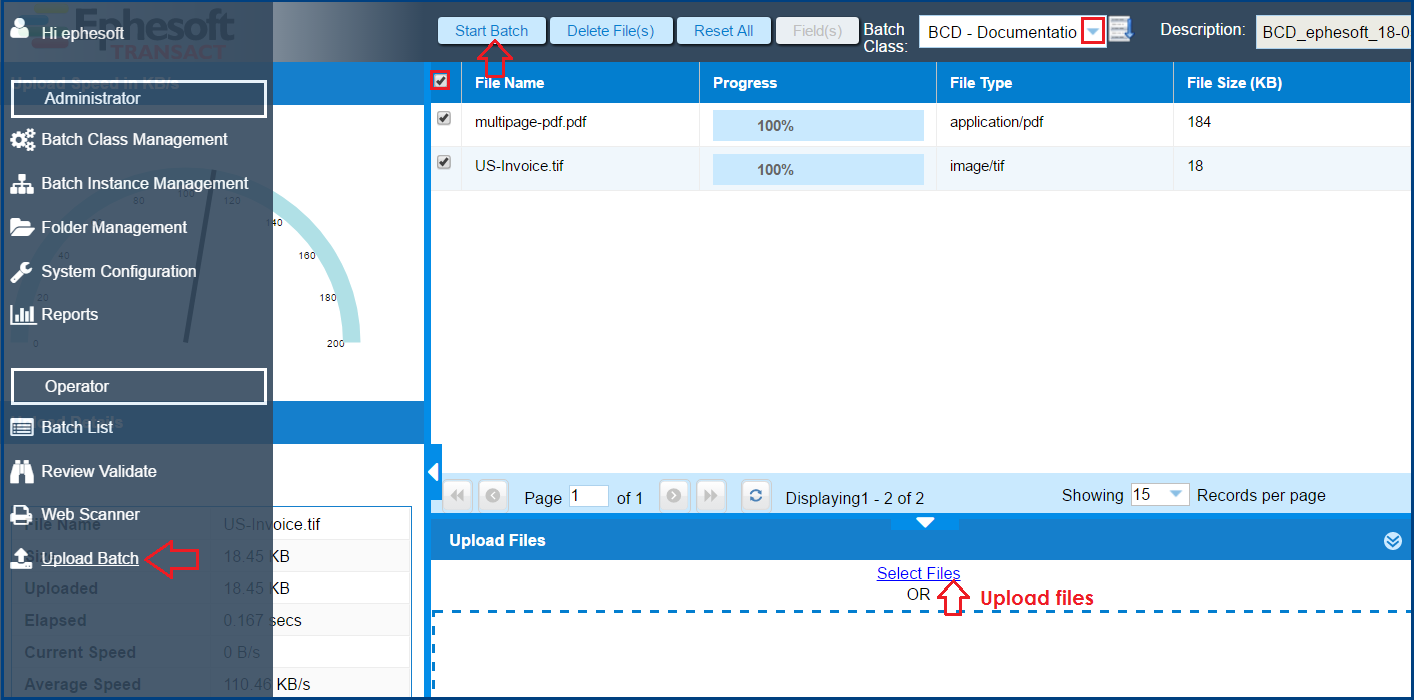
Task: Go to the previous page of results
Action: pos(493,495)
